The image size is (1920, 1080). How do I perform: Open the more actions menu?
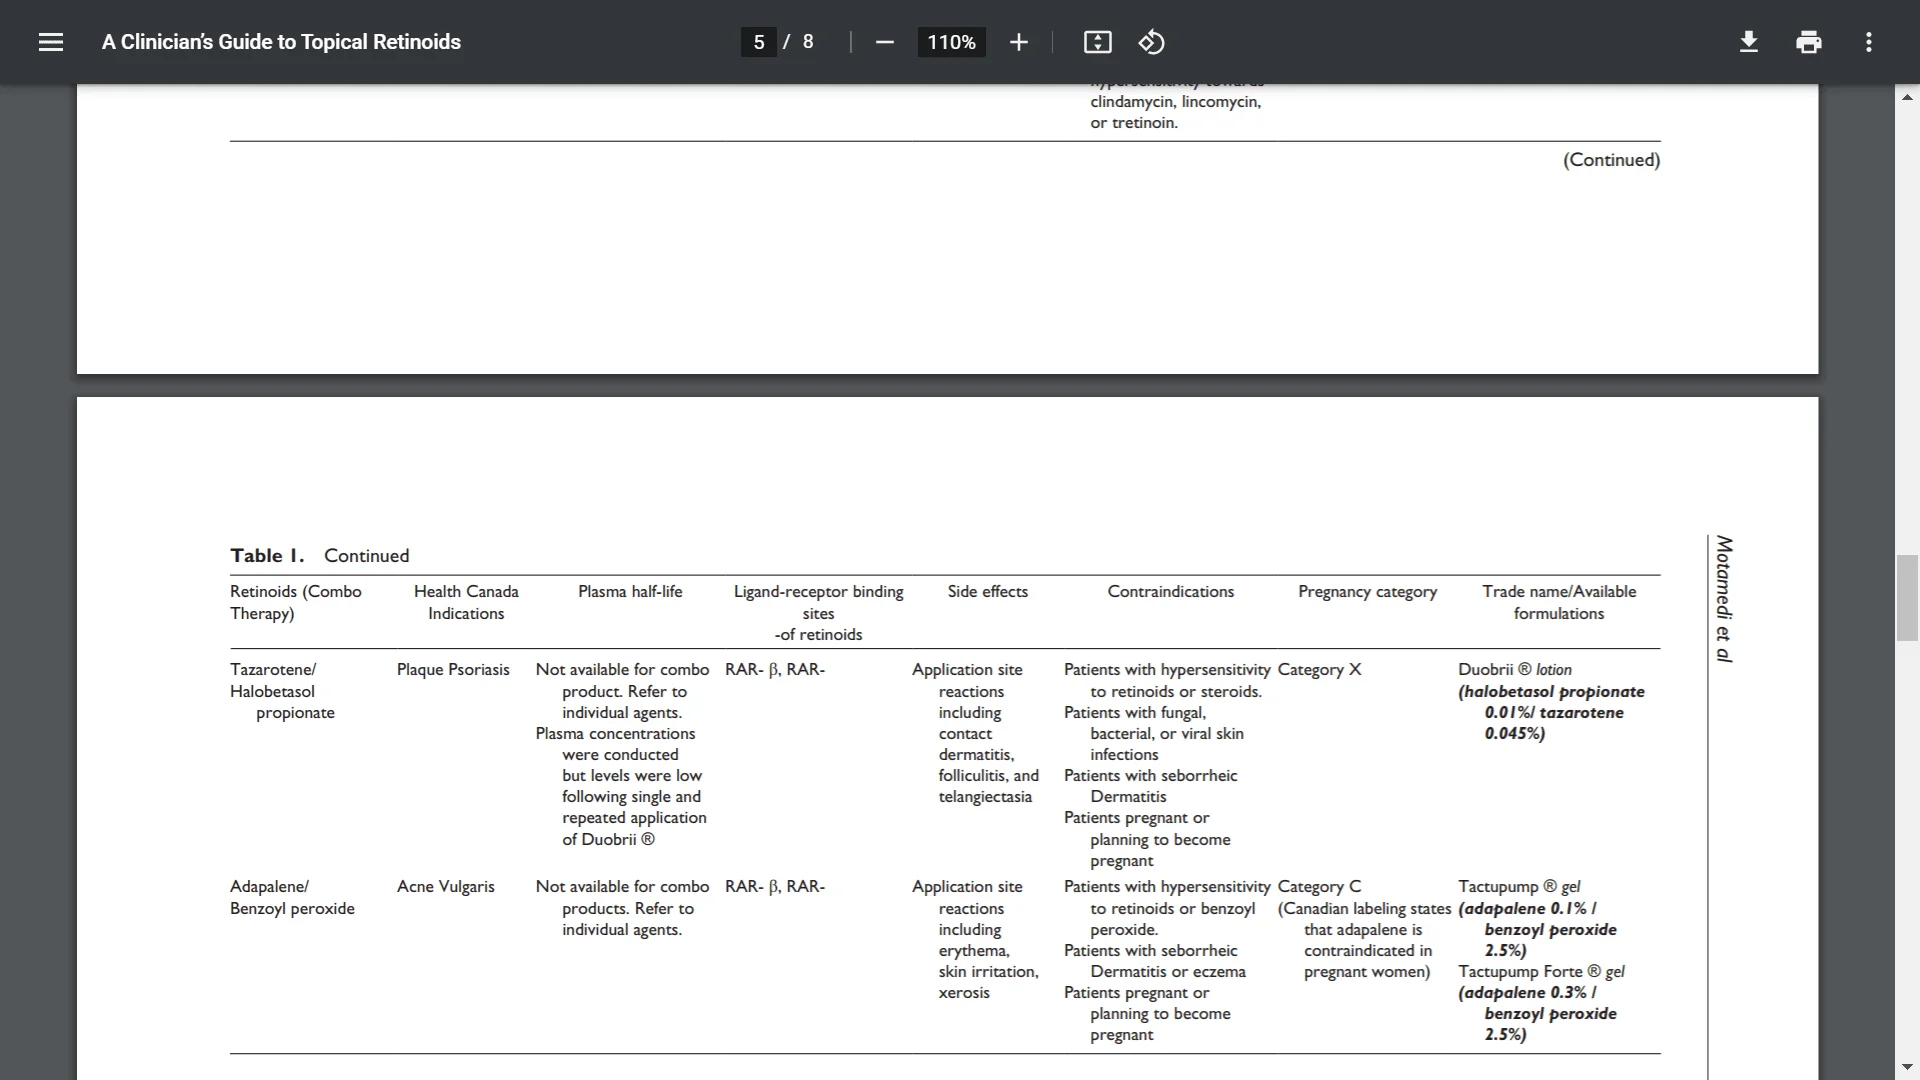point(1869,42)
